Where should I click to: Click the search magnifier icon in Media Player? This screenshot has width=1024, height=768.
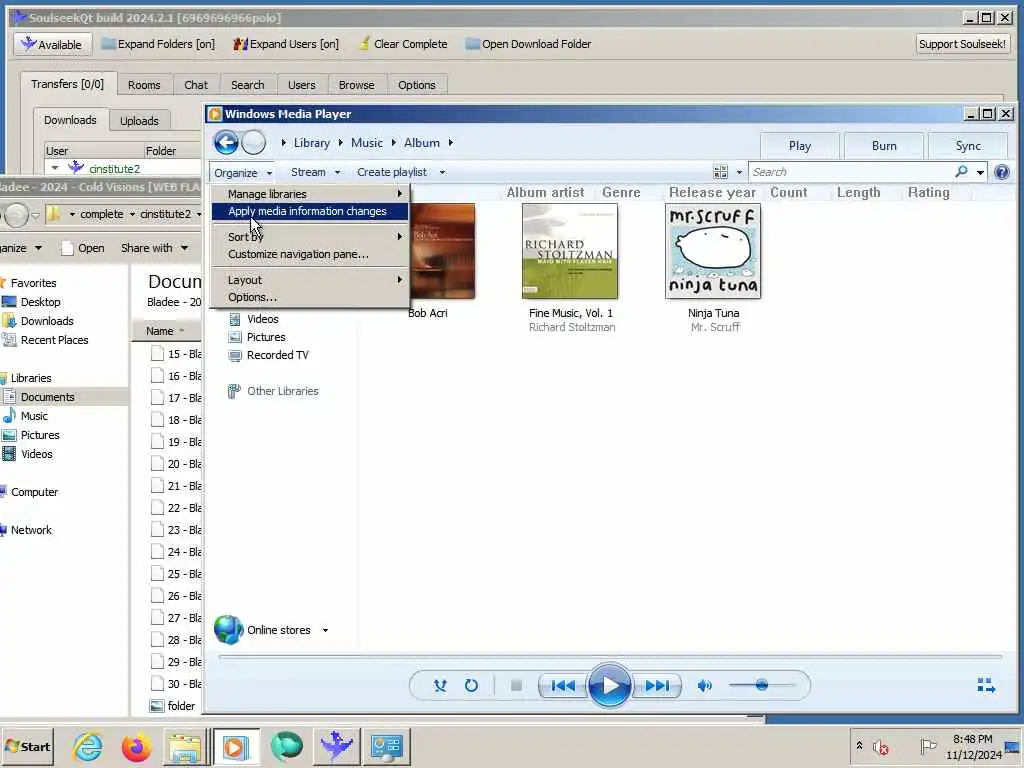tap(961, 172)
